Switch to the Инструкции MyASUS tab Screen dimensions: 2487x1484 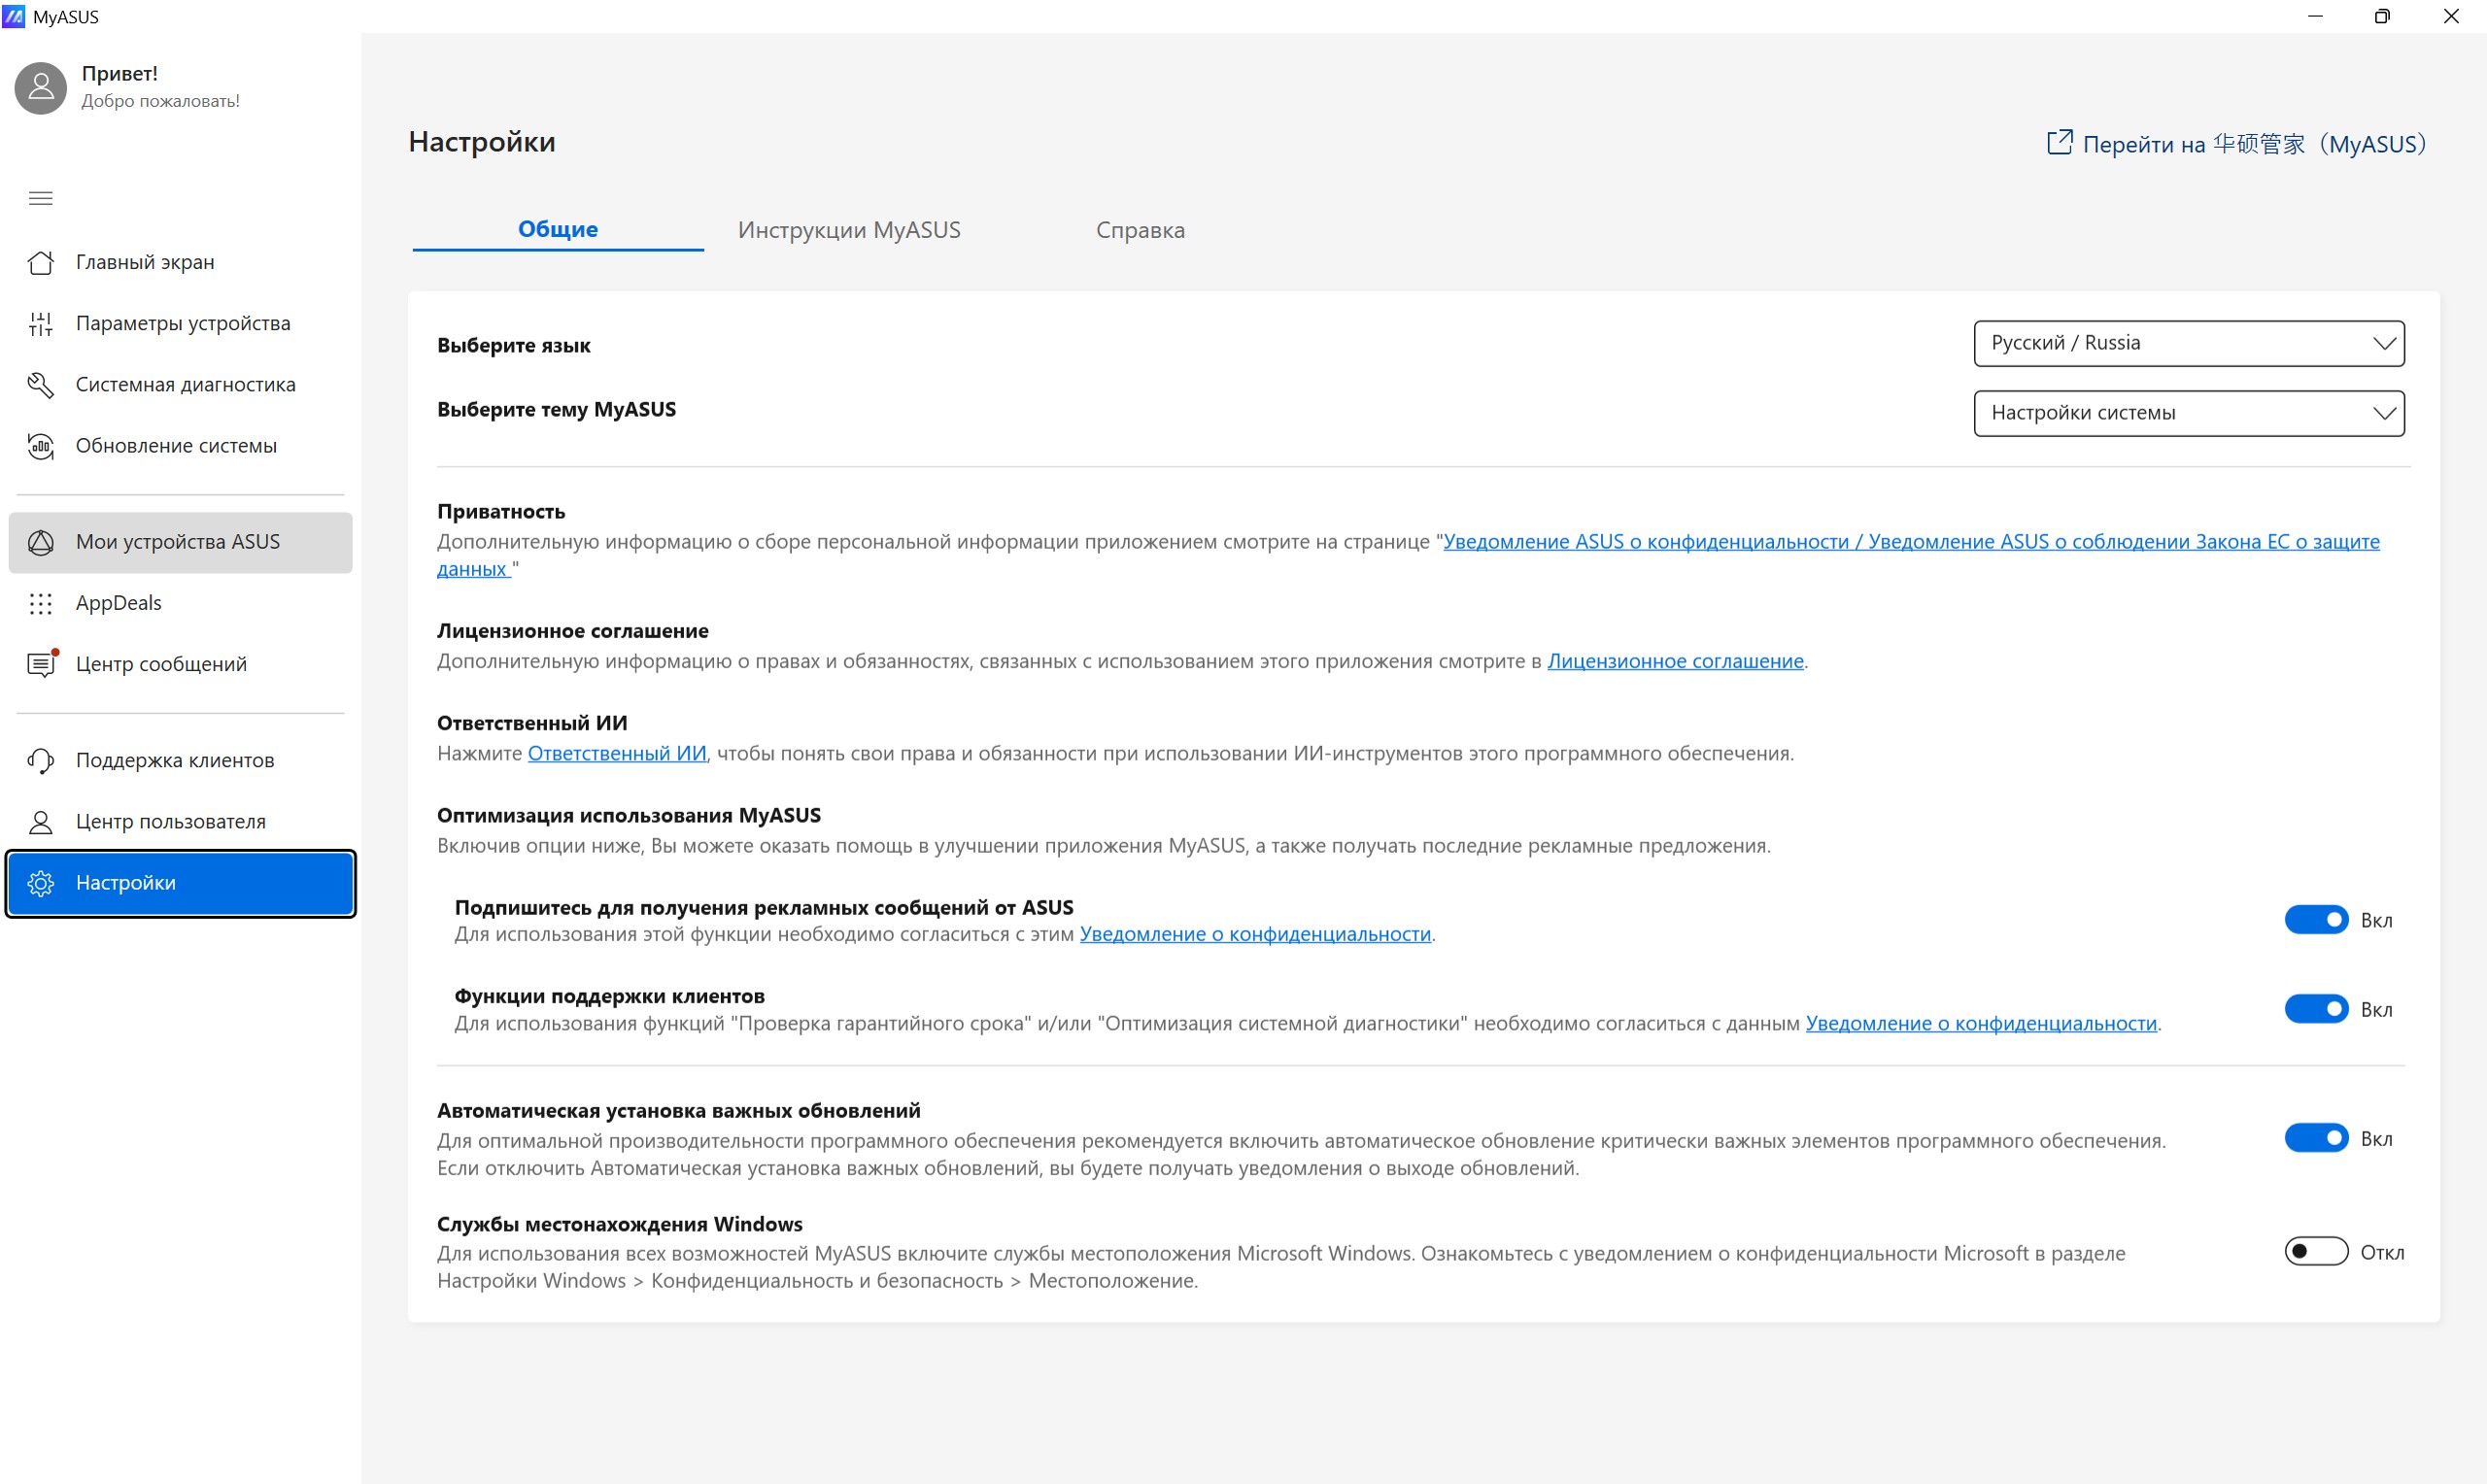849,230
